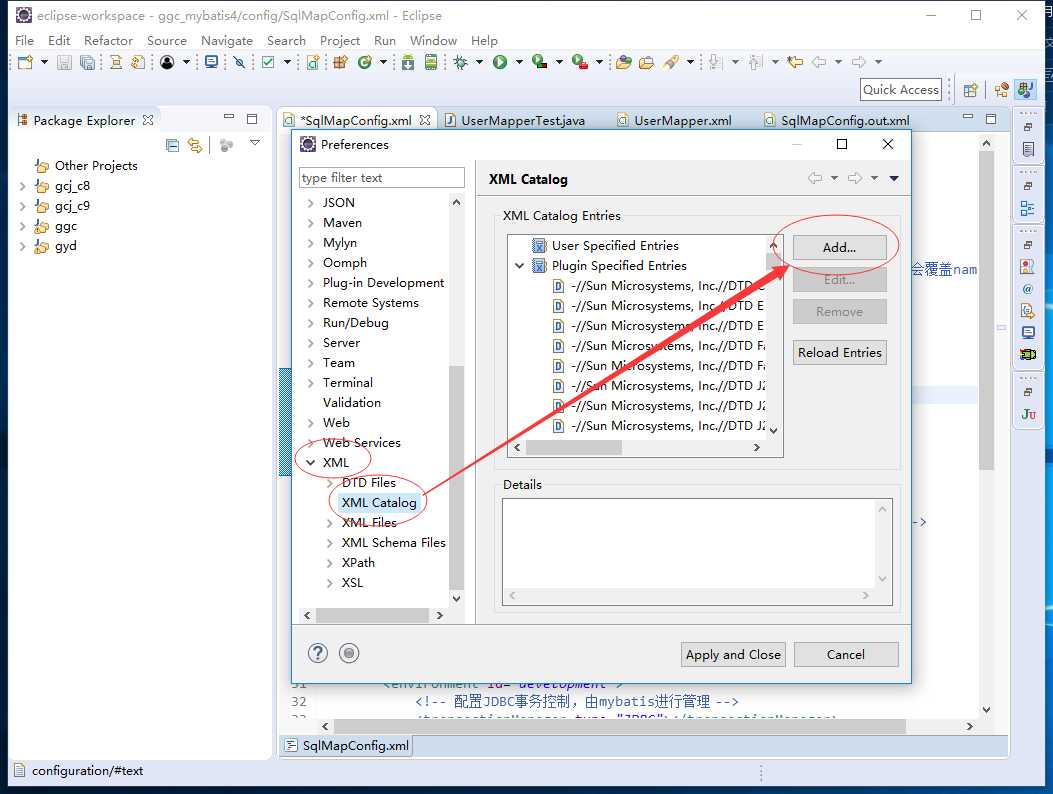Viewport: 1053px width, 794px height.
Task: Click the toolbar checkbox task icon
Action: click(x=268, y=62)
